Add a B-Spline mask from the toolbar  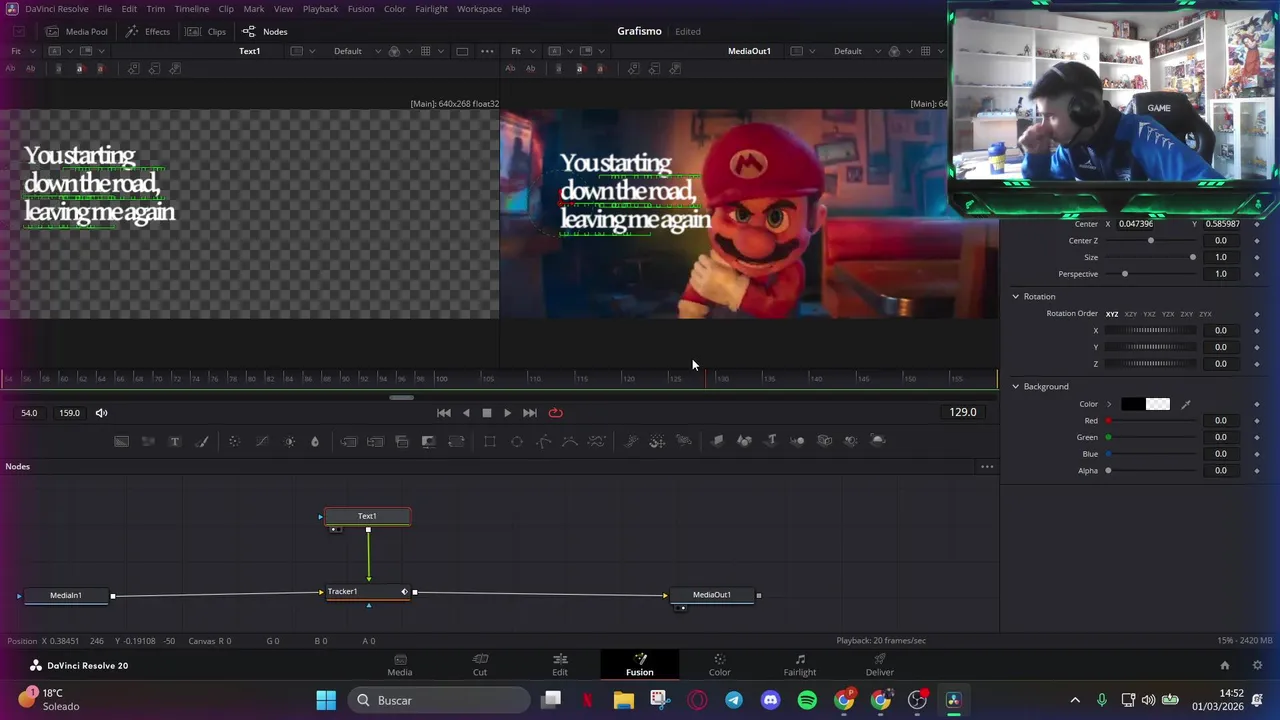[569, 441]
